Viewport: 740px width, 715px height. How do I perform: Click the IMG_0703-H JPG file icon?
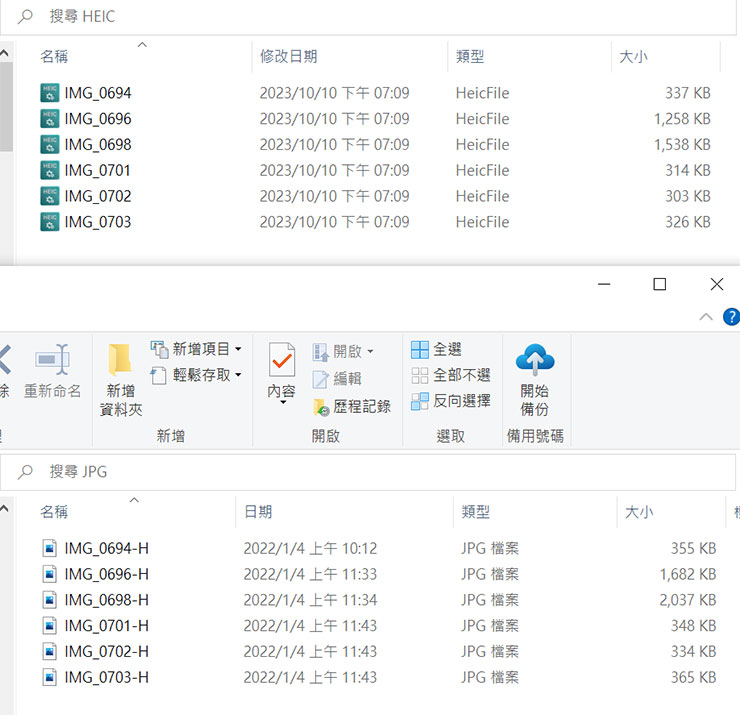pos(50,677)
